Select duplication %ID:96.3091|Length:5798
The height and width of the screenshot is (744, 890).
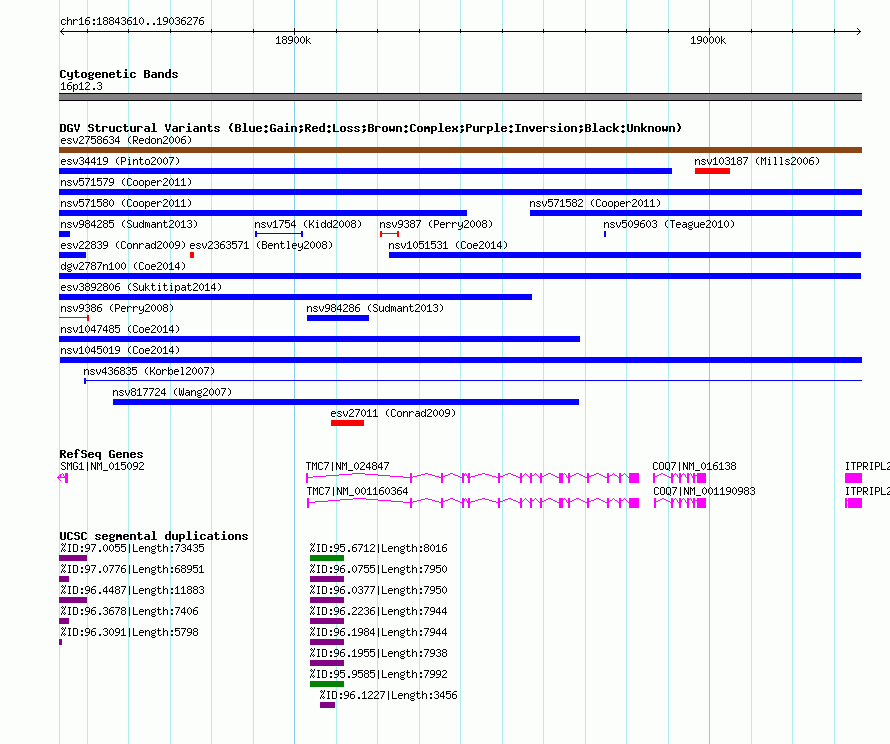coord(129,632)
